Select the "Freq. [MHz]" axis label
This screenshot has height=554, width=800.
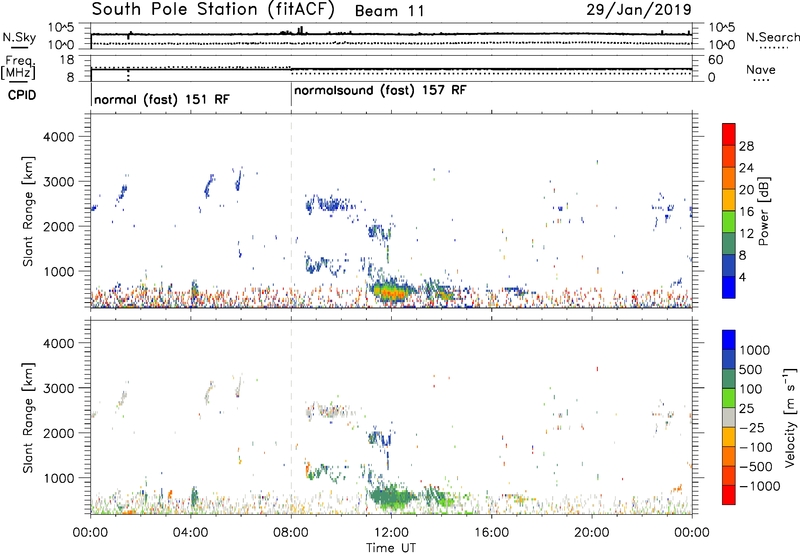[18, 68]
